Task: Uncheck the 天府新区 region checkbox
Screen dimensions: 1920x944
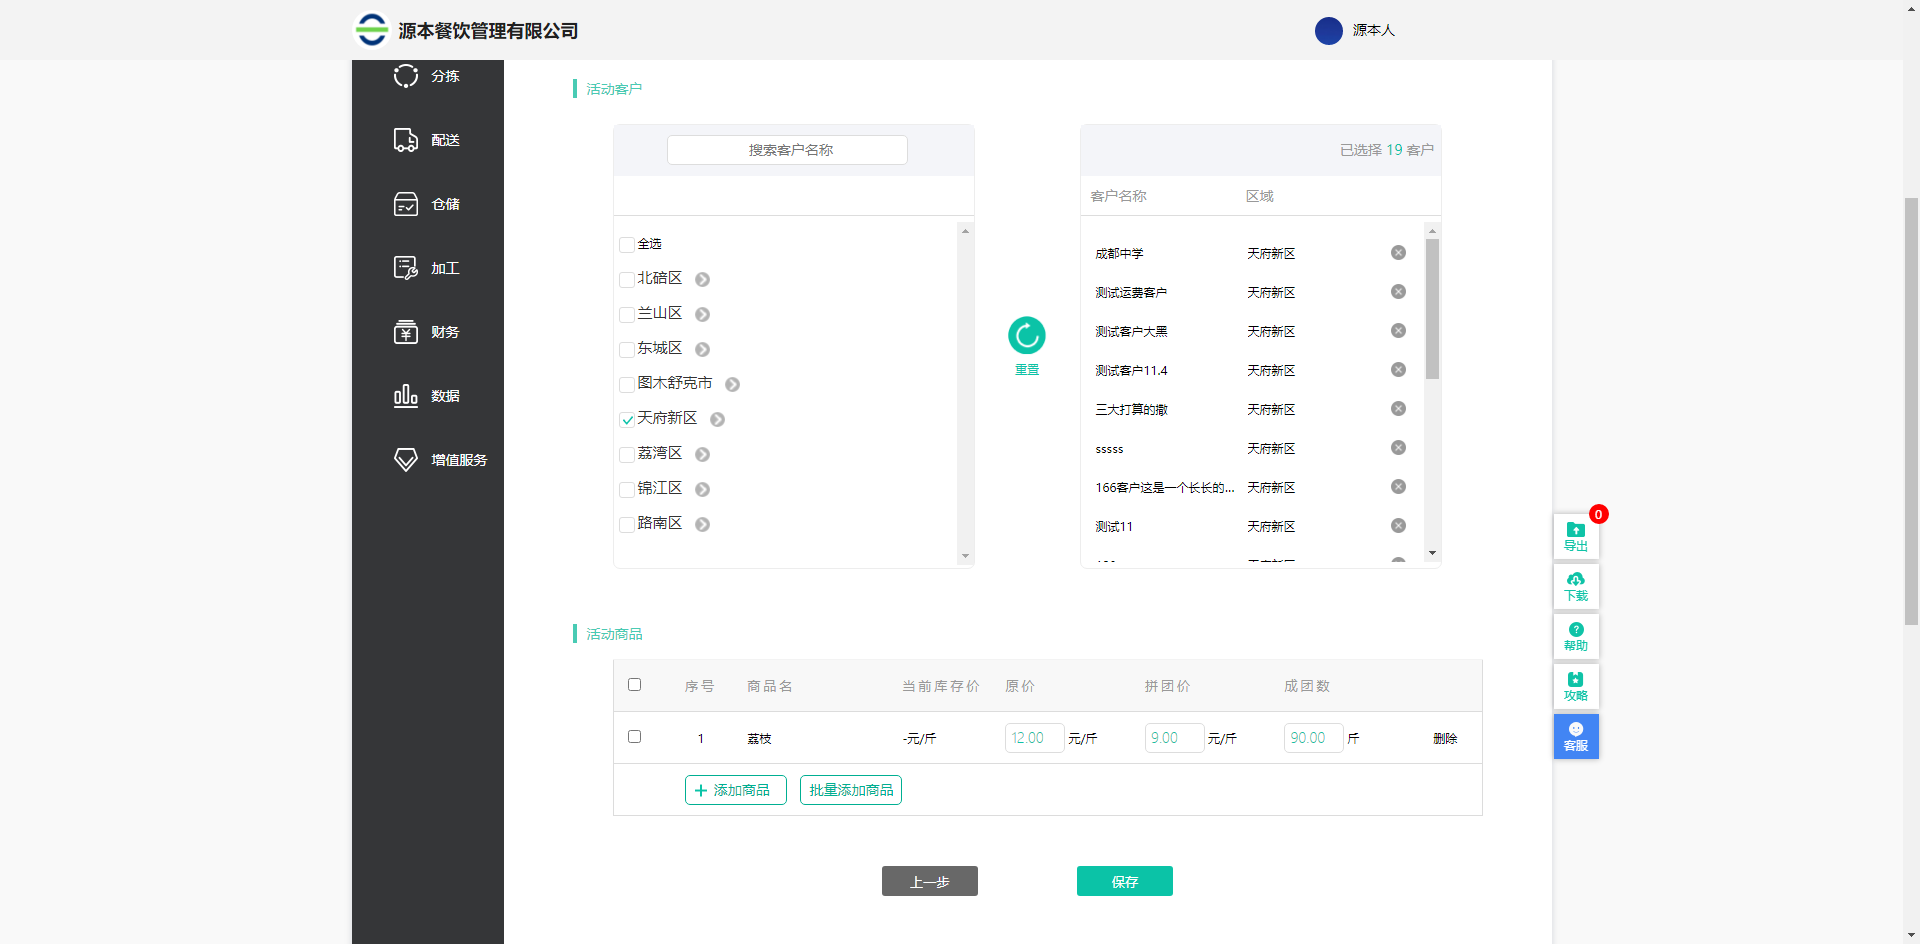Action: [627, 418]
